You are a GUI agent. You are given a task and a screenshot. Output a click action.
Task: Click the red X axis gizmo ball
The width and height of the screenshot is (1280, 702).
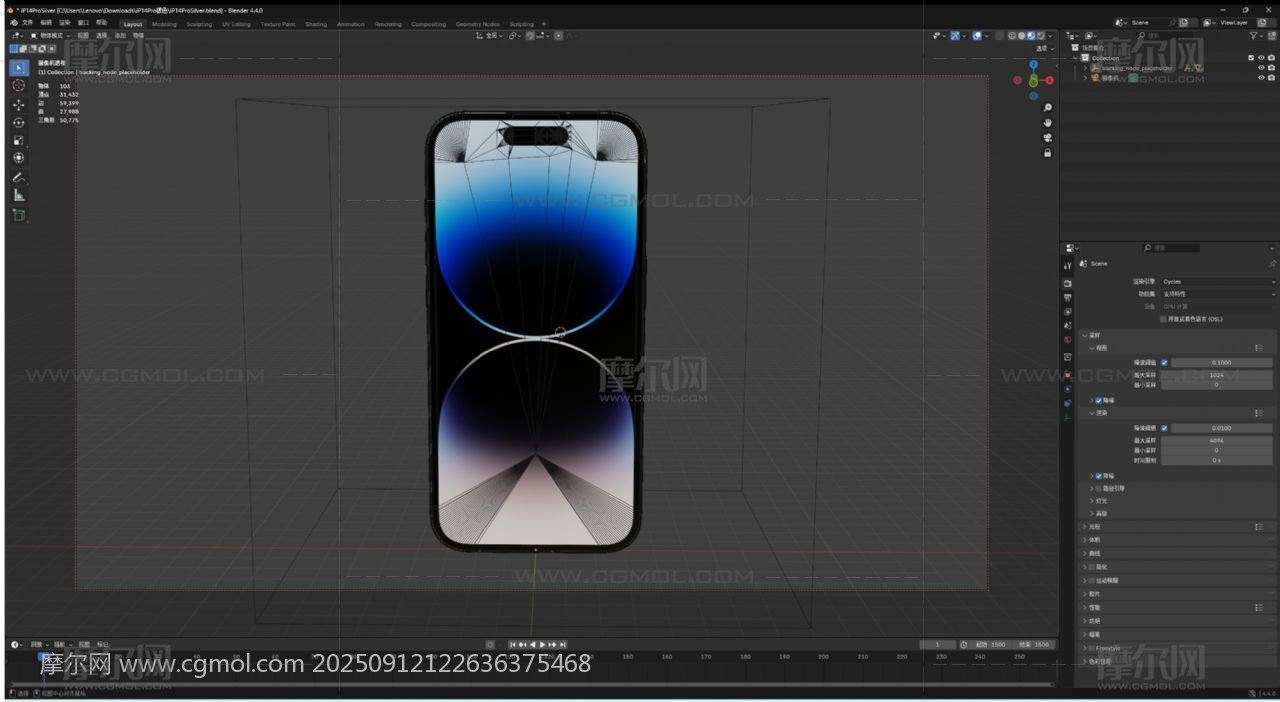pos(1049,80)
